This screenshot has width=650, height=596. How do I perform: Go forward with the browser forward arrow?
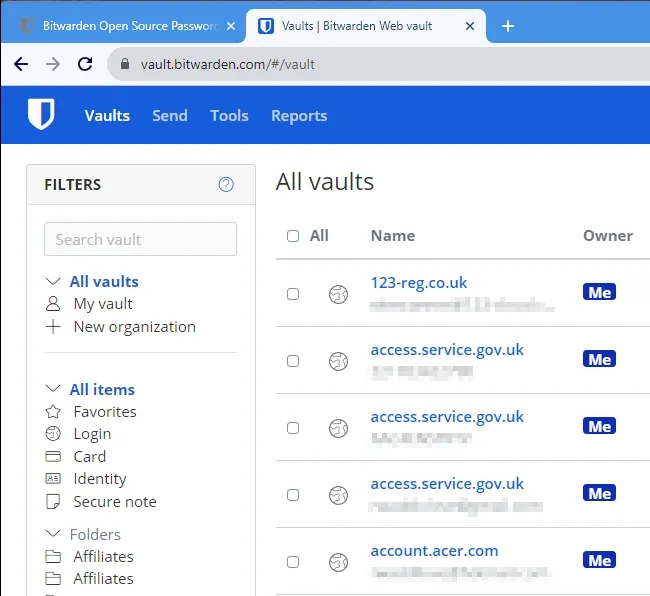click(53, 64)
